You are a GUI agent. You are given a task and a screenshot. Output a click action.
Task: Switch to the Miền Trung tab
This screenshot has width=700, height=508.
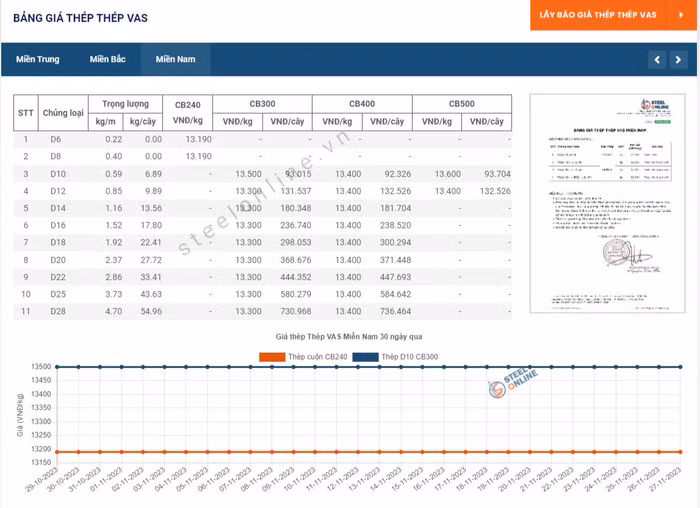coord(37,60)
